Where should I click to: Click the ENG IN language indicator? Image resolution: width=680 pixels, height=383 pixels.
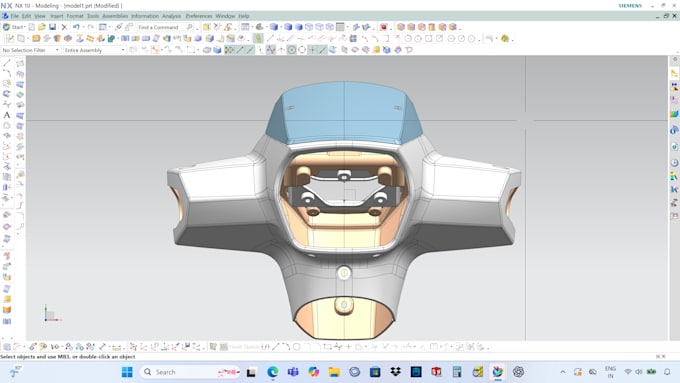[x=610, y=372]
